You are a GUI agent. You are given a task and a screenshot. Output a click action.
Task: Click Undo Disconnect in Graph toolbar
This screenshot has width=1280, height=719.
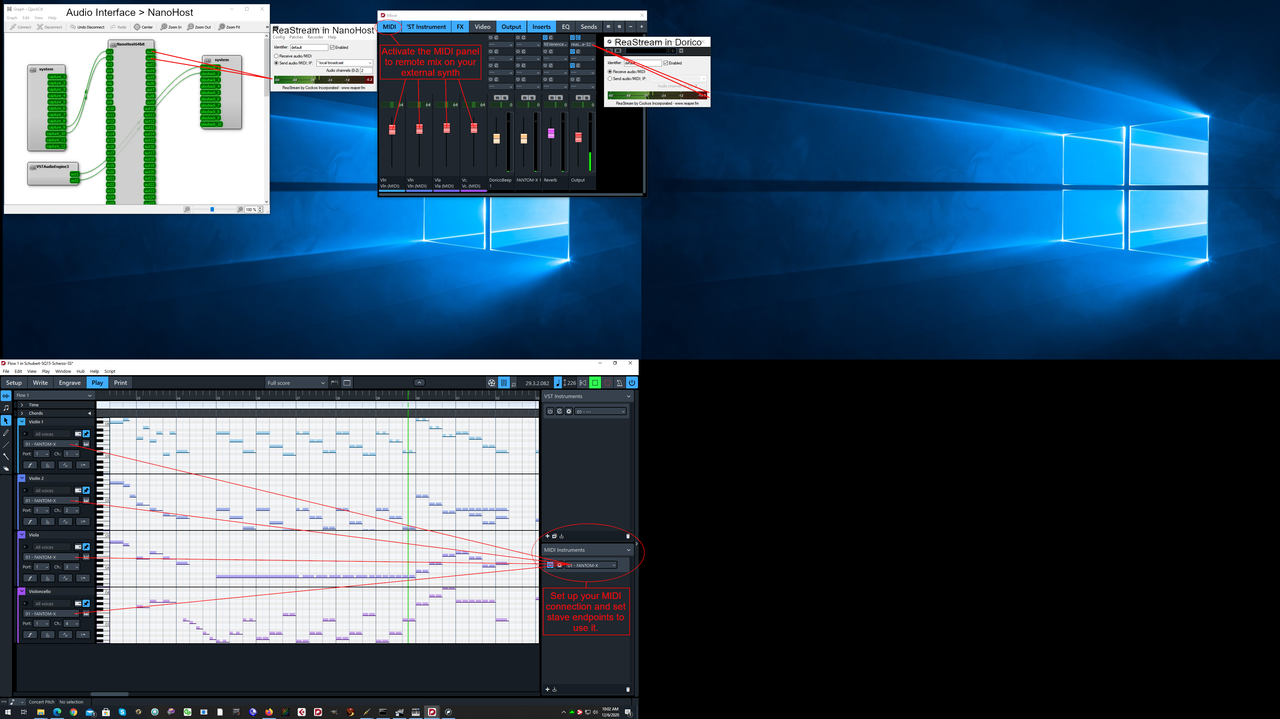86,27
